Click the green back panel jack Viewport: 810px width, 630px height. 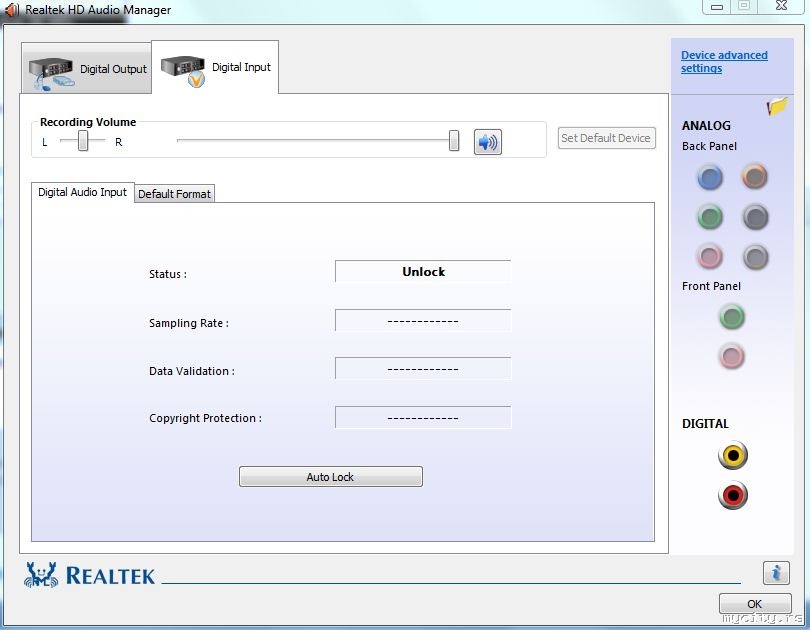tap(710, 217)
